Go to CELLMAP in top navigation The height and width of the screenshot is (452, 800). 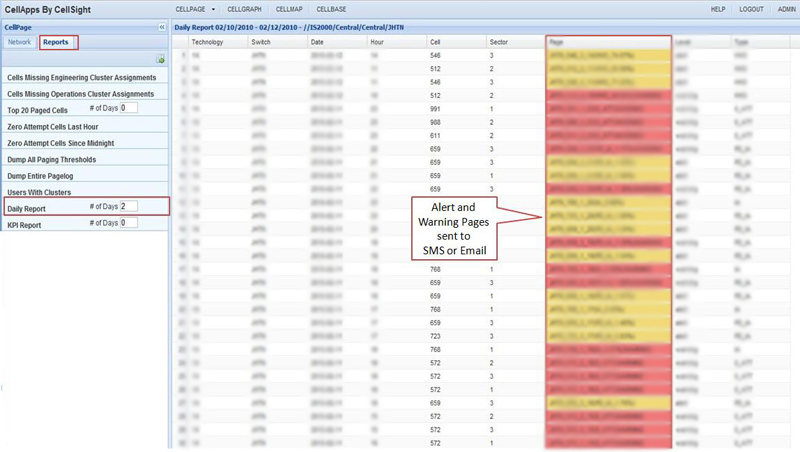click(x=288, y=9)
